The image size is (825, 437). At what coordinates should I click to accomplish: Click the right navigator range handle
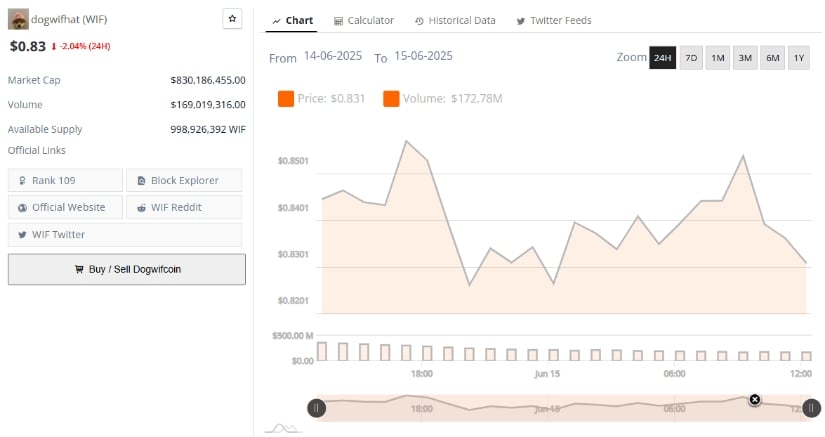(811, 408)
